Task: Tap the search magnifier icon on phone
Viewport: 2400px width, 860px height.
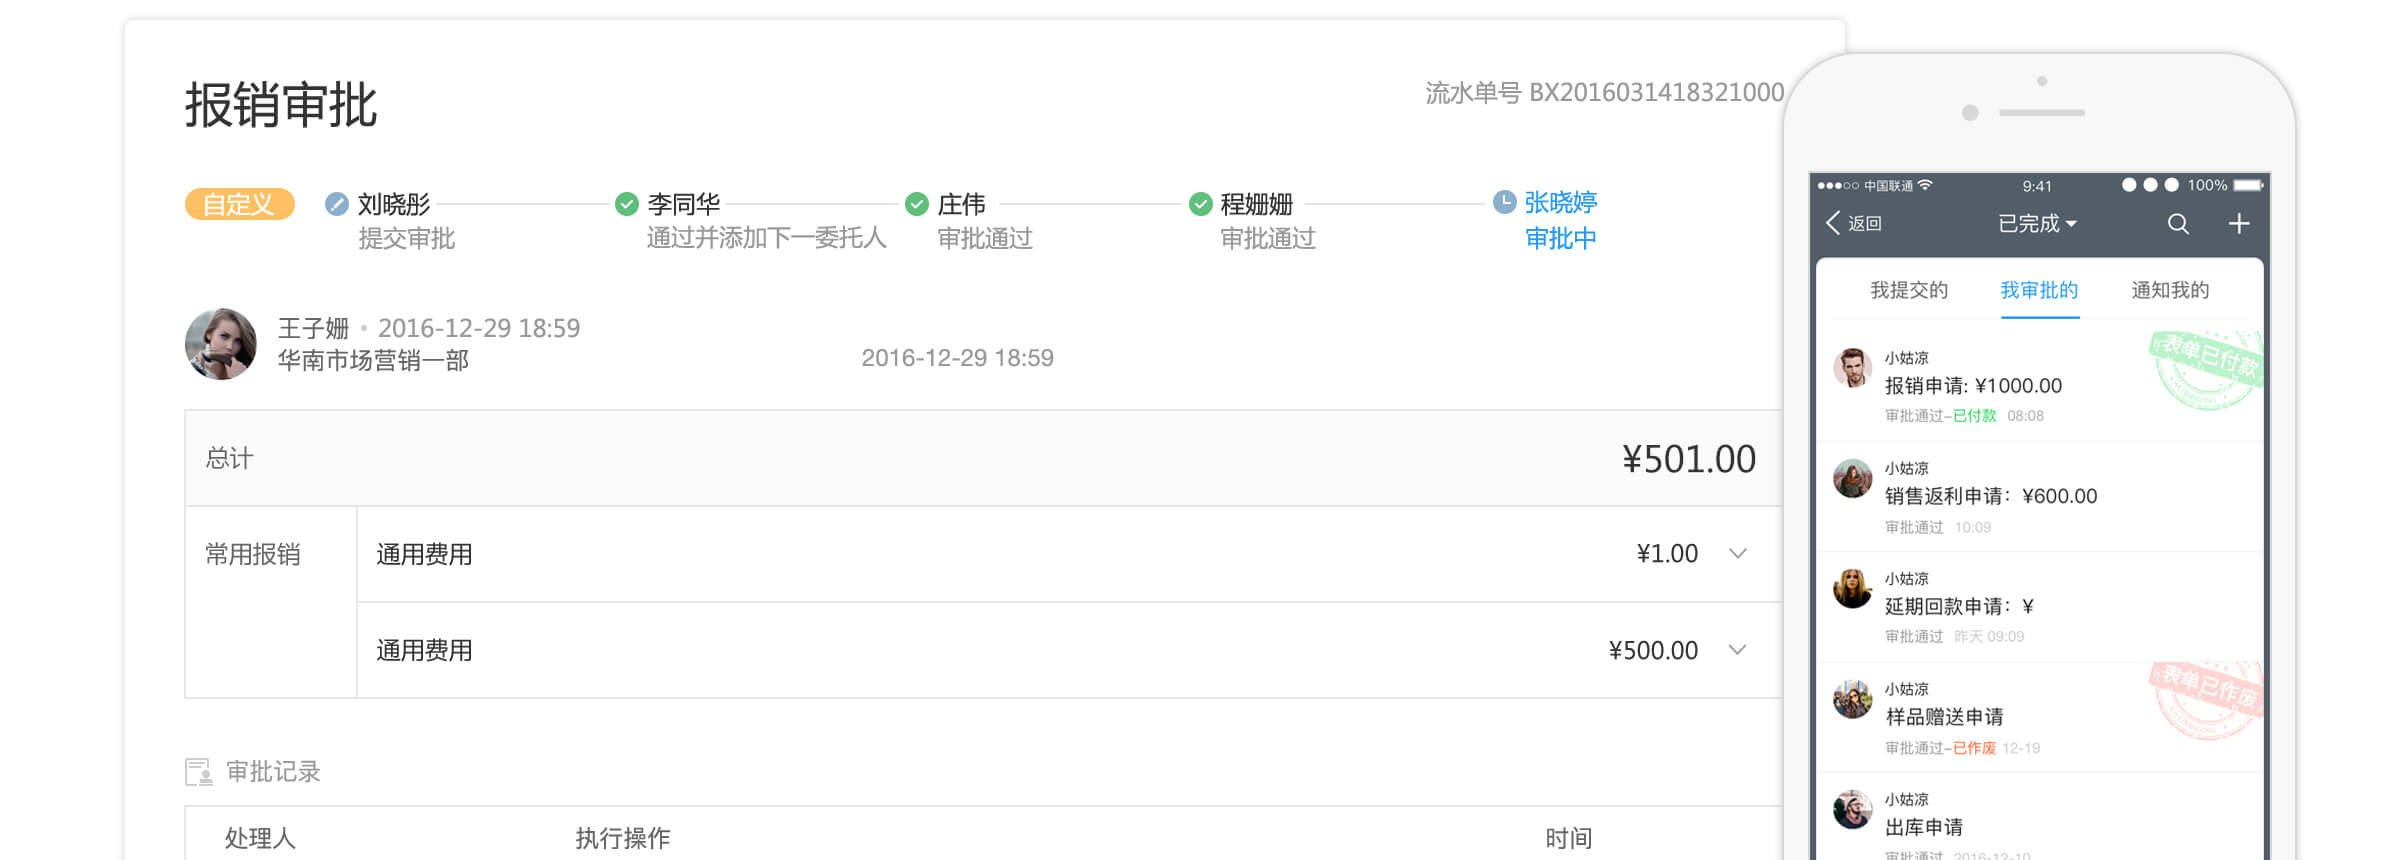Action: click(2177, 224)
